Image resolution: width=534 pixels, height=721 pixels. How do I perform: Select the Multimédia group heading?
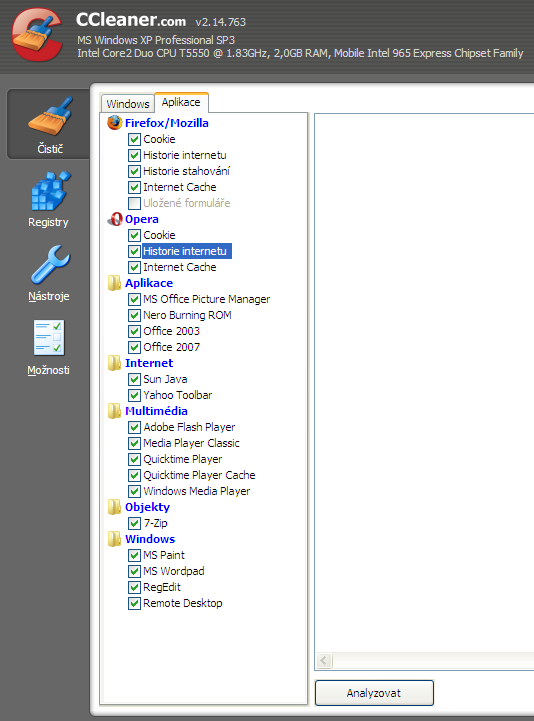156,411
